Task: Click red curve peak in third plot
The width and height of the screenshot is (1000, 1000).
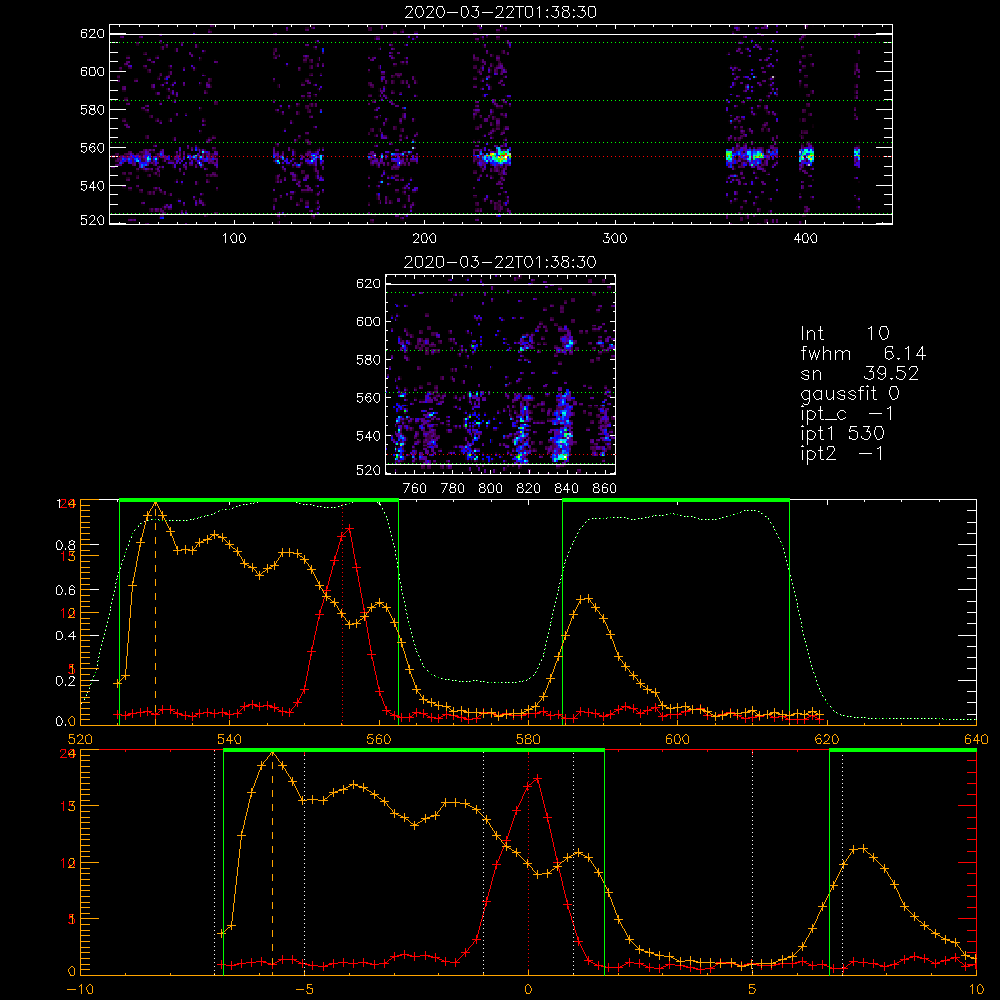Action: click(x=349, y=528)
